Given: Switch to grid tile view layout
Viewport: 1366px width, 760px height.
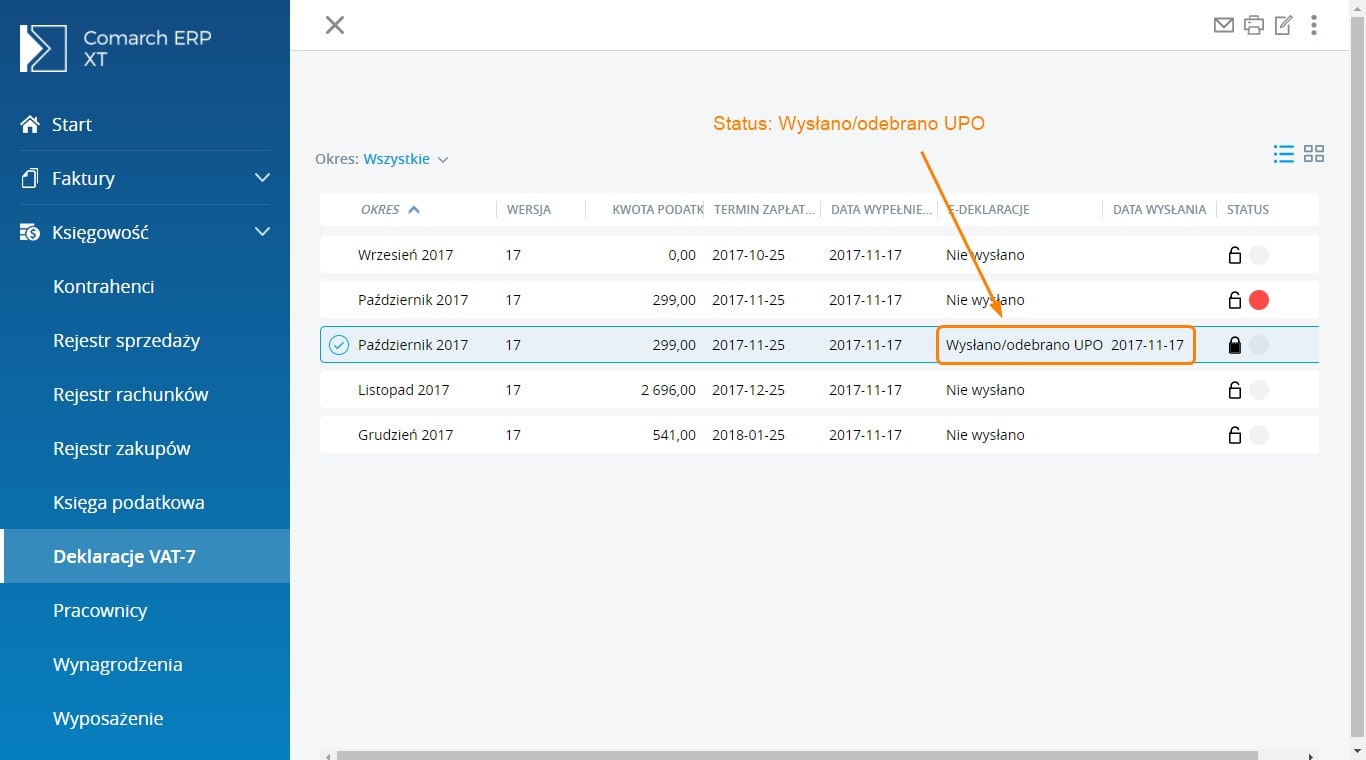Looking at the screenshot, I should click(1314, 154).
